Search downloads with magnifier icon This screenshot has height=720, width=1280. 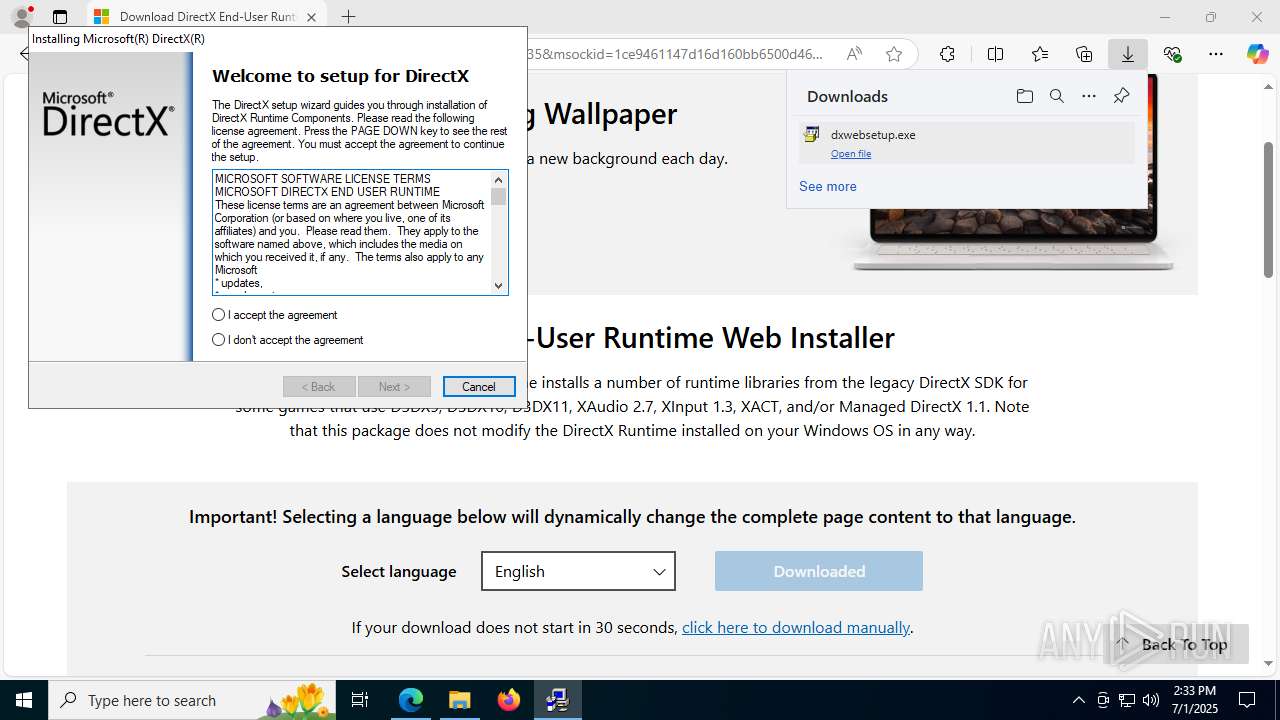[x=1056, y=96]
